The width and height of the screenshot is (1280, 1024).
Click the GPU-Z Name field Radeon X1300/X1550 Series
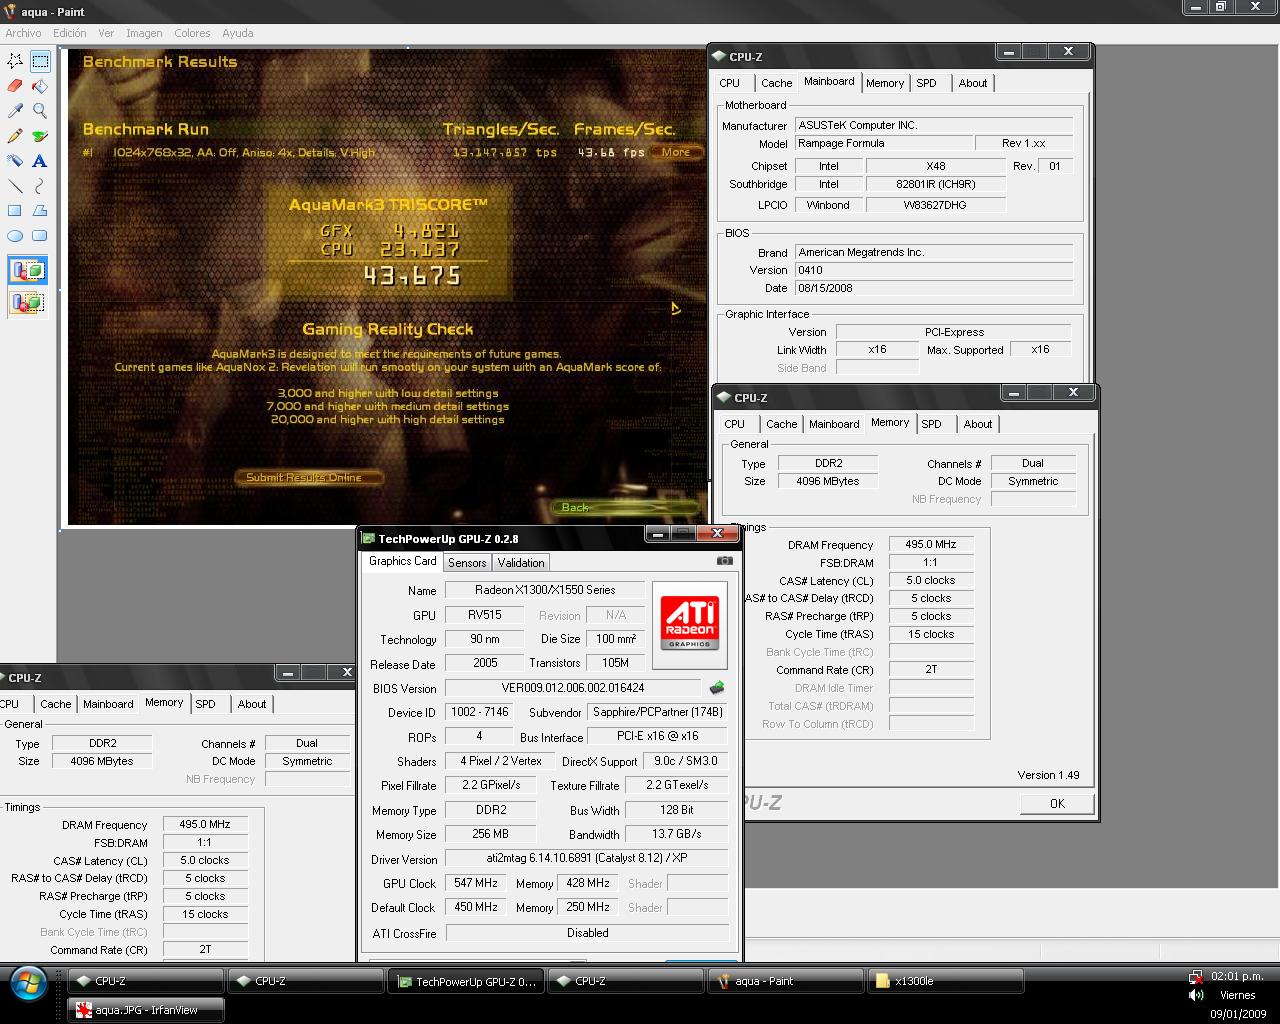point(545,590)
